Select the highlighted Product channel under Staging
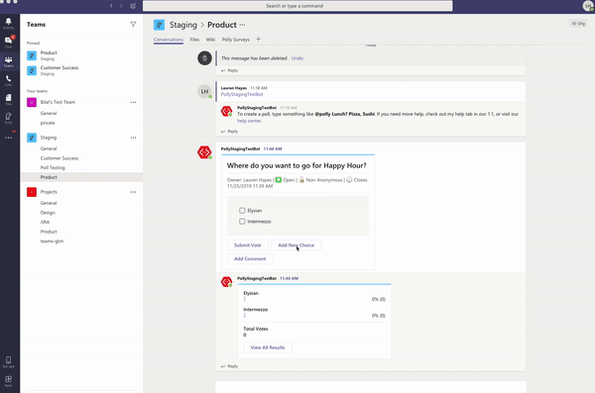The width and height of the screenshot is (595, 393). click(x=81, y=177)
